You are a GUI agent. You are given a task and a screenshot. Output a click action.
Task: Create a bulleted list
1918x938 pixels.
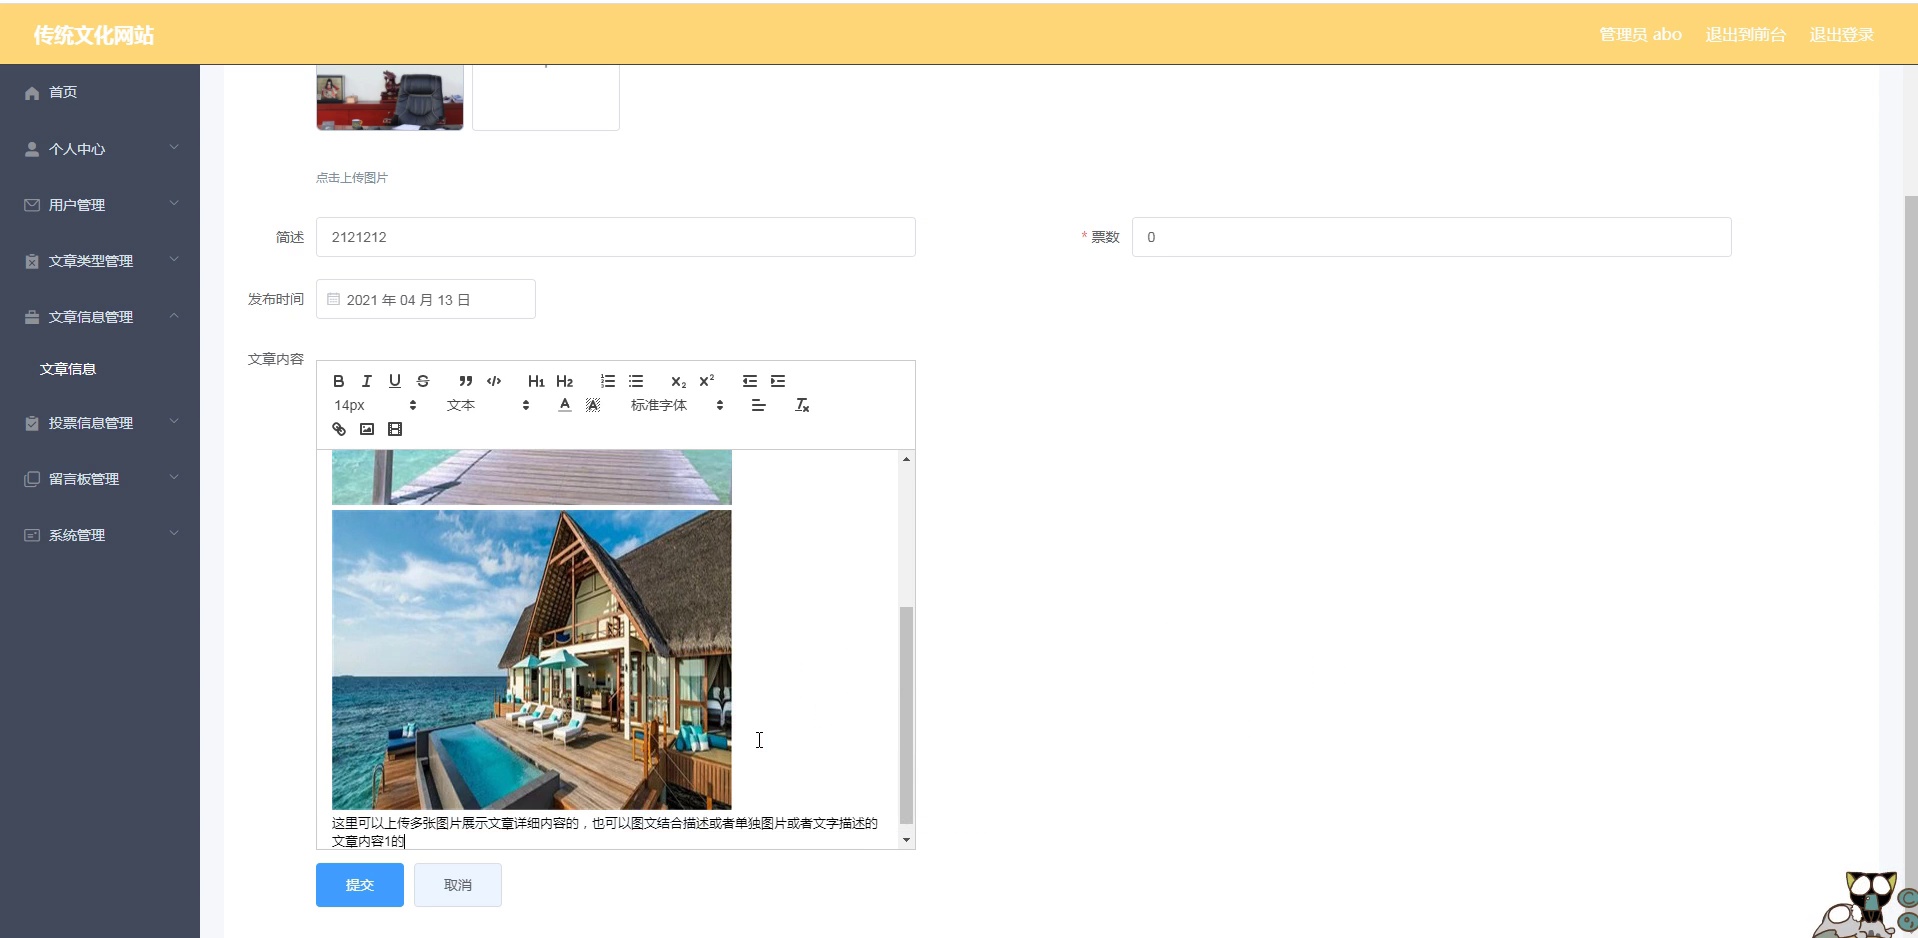[636, 381]
